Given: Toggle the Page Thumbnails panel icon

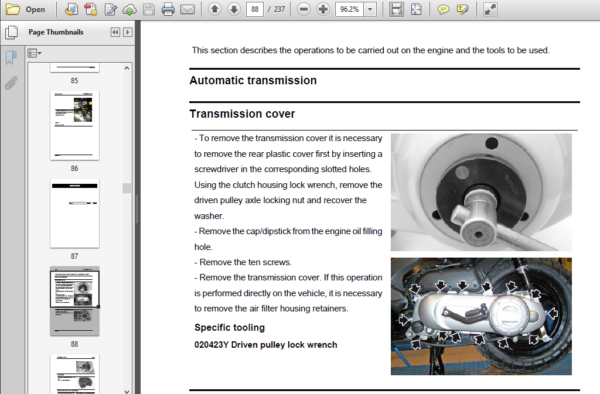Looking at the screenshot, I should click(11, 33).
